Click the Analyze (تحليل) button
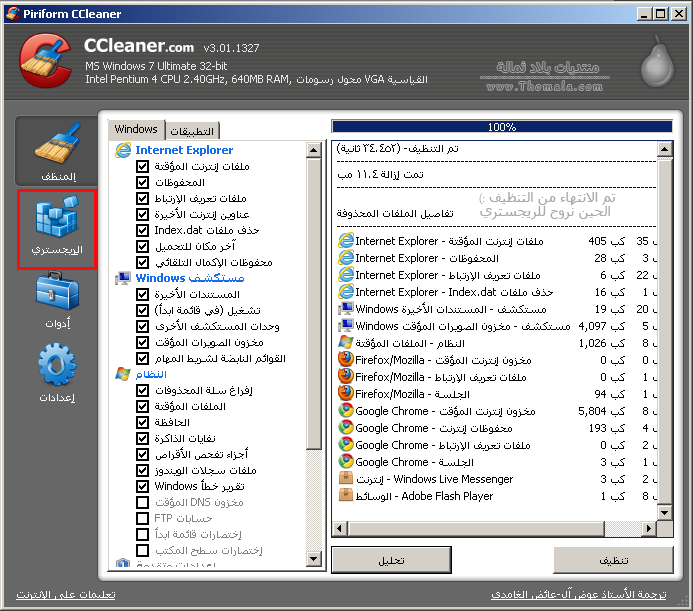 (x=392, y=560)
